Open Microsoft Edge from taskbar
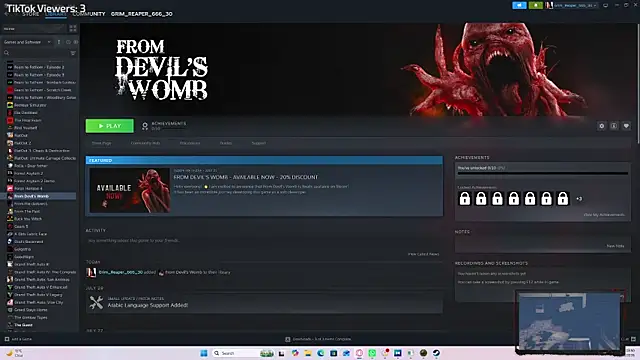 tap(321, 353)
